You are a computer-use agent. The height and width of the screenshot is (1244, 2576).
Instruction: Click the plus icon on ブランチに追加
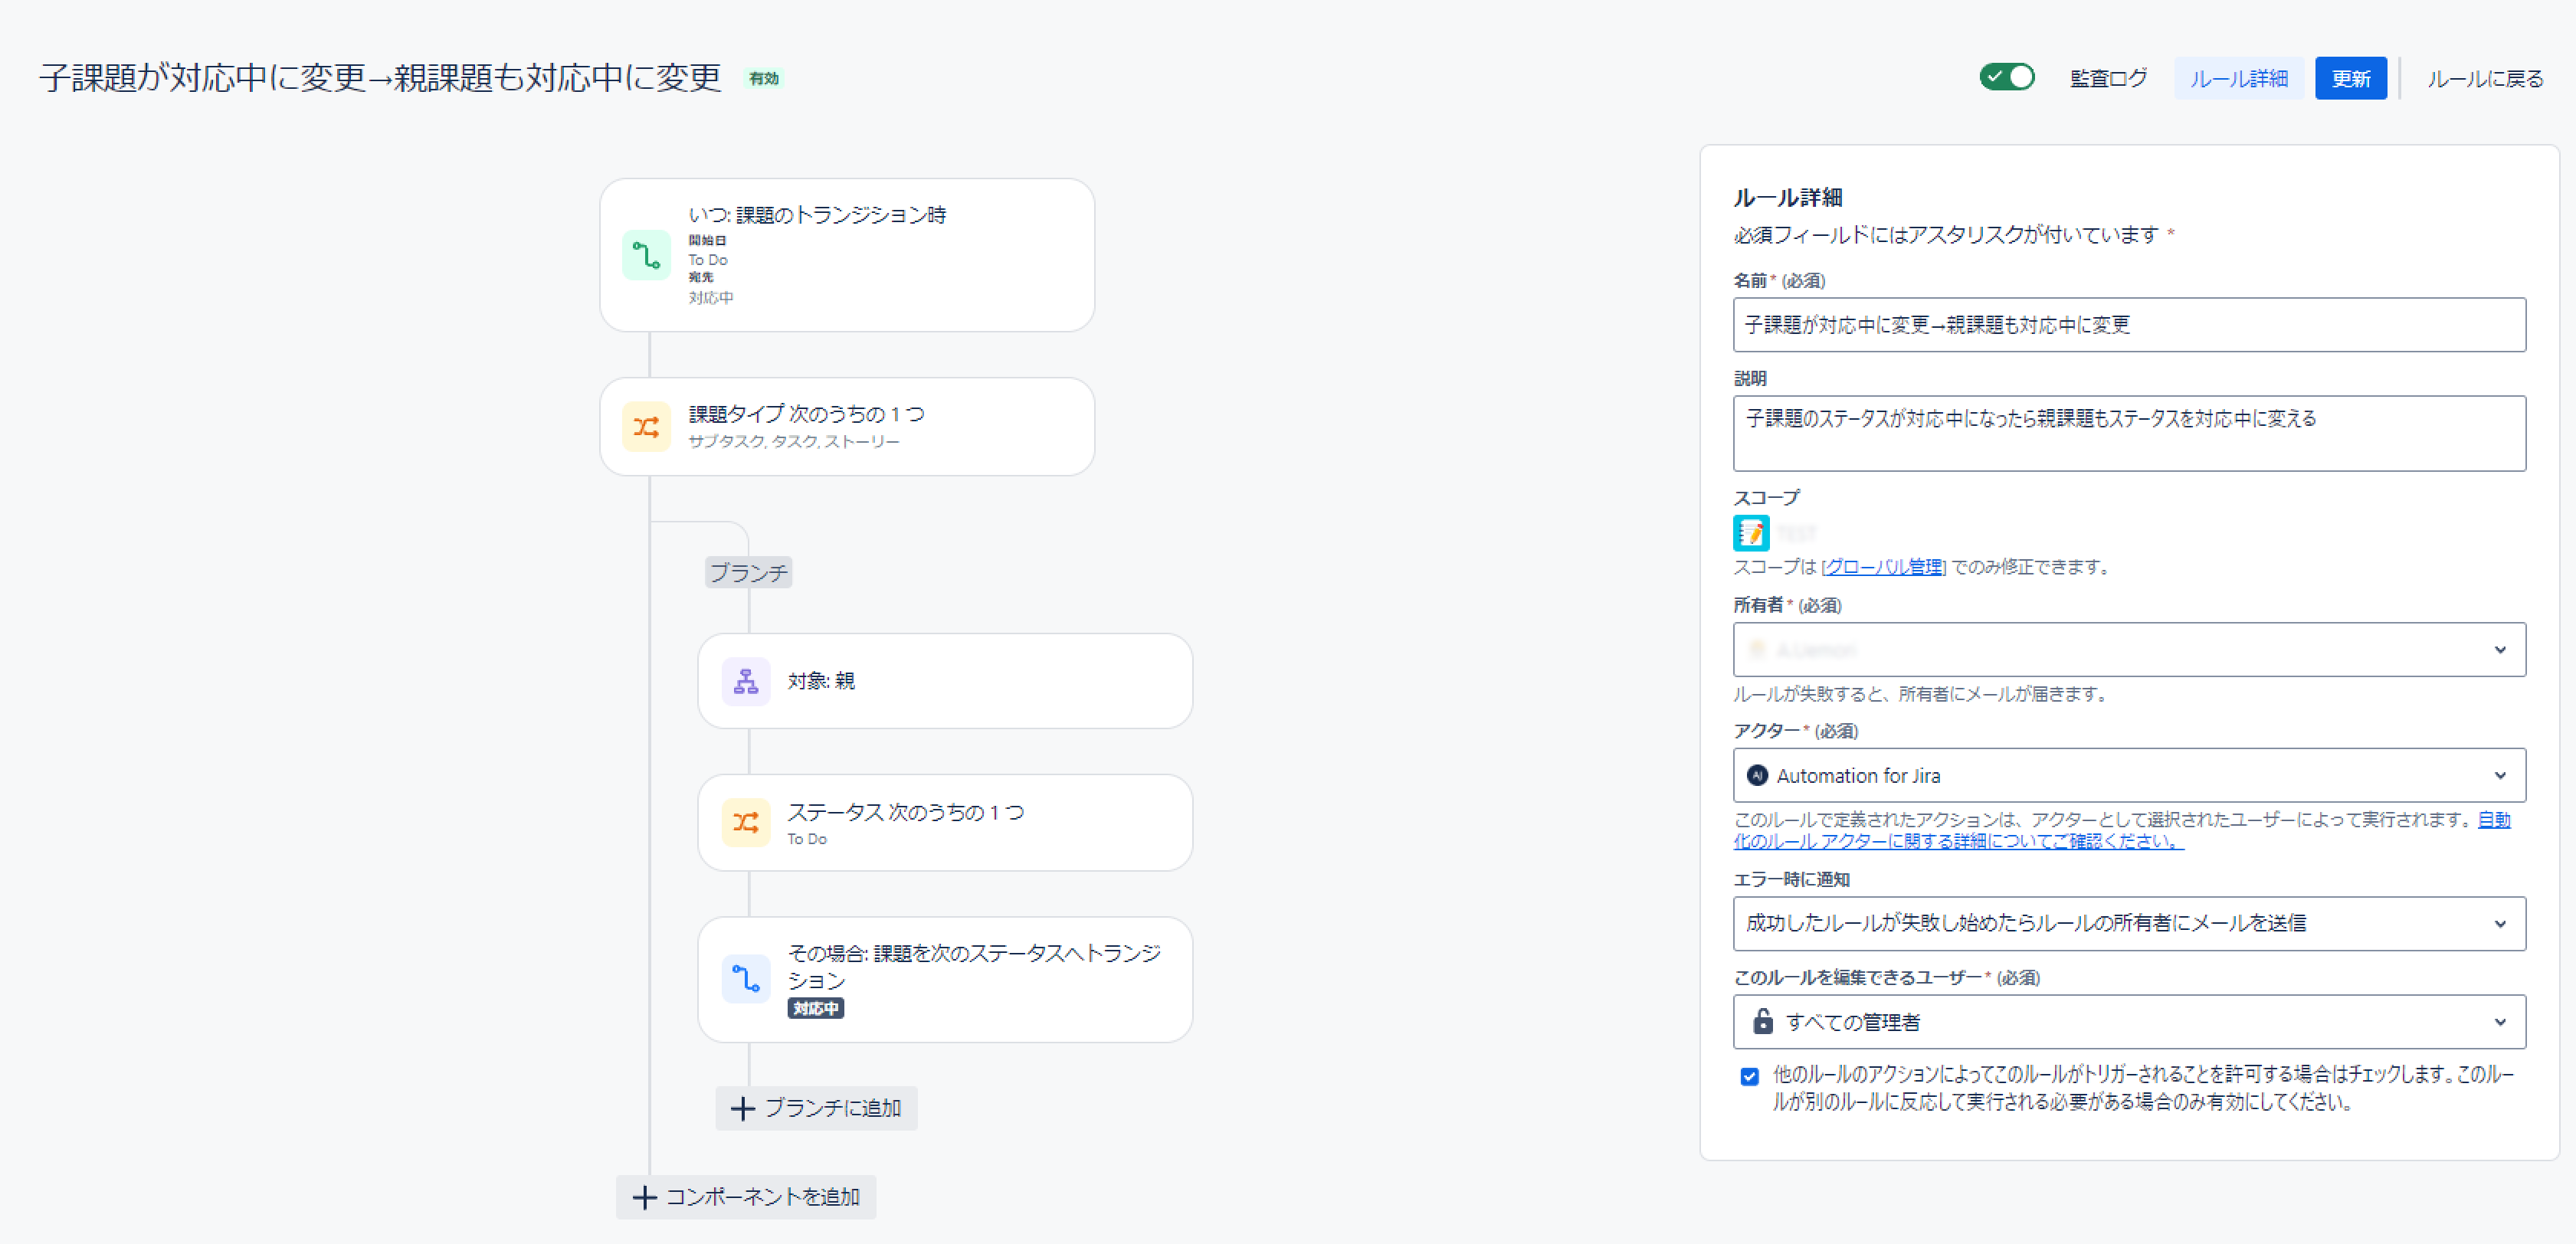[742, 1108]
